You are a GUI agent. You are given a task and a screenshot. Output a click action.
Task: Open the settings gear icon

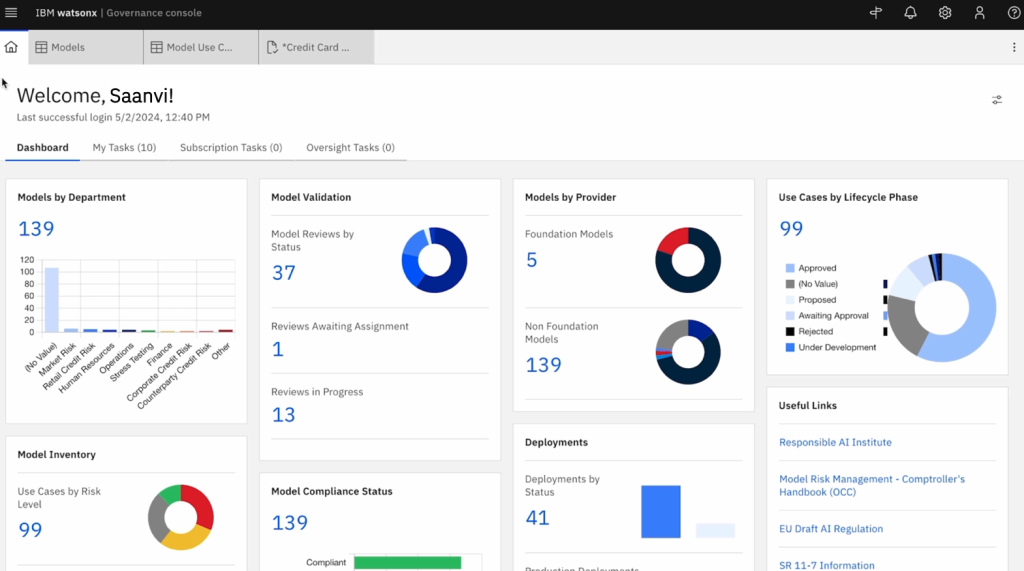pos(945,12)
